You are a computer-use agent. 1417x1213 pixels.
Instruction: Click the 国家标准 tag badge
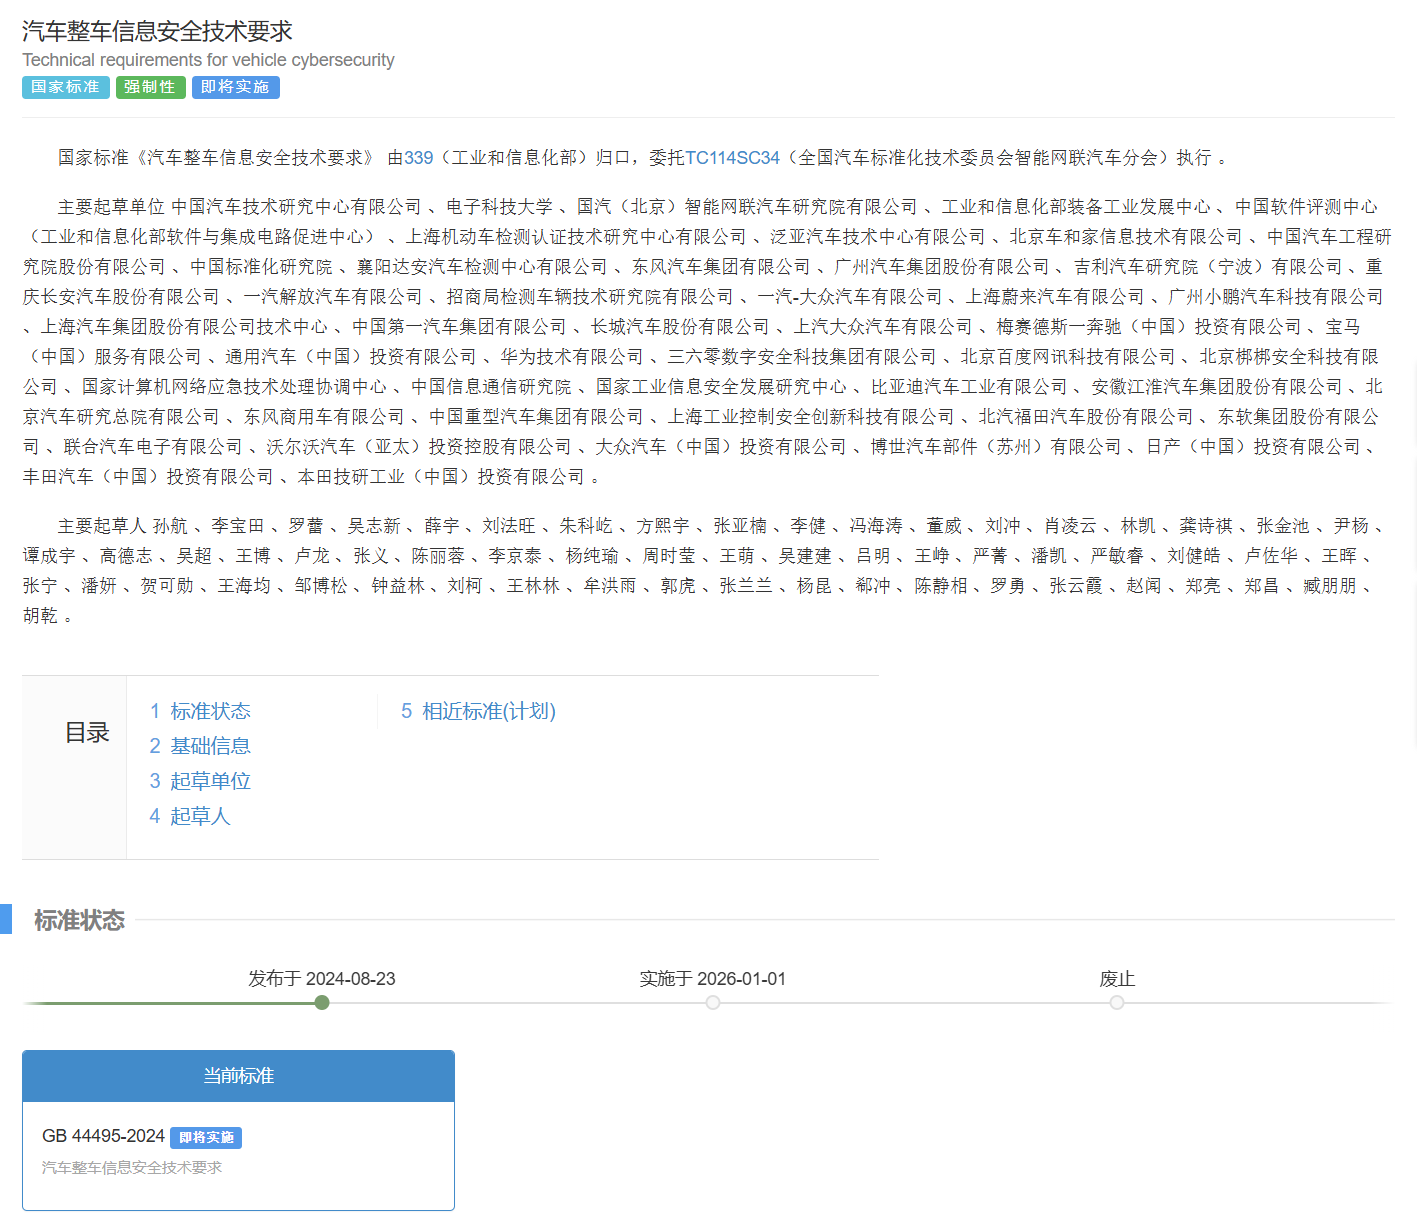pos(66,87)
